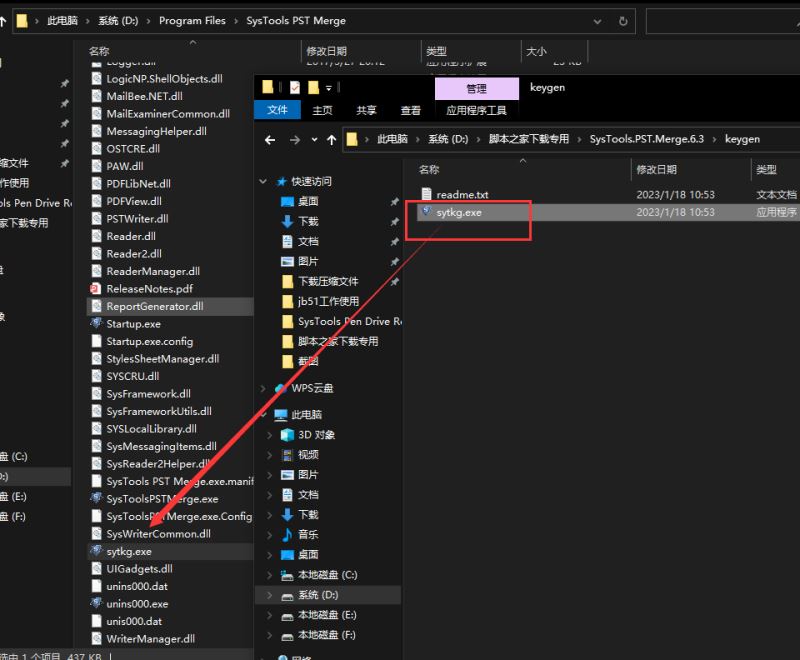Select readme.txt file icon in keygen folder
The height and width of the screenshot is (660, 800).
427,194
